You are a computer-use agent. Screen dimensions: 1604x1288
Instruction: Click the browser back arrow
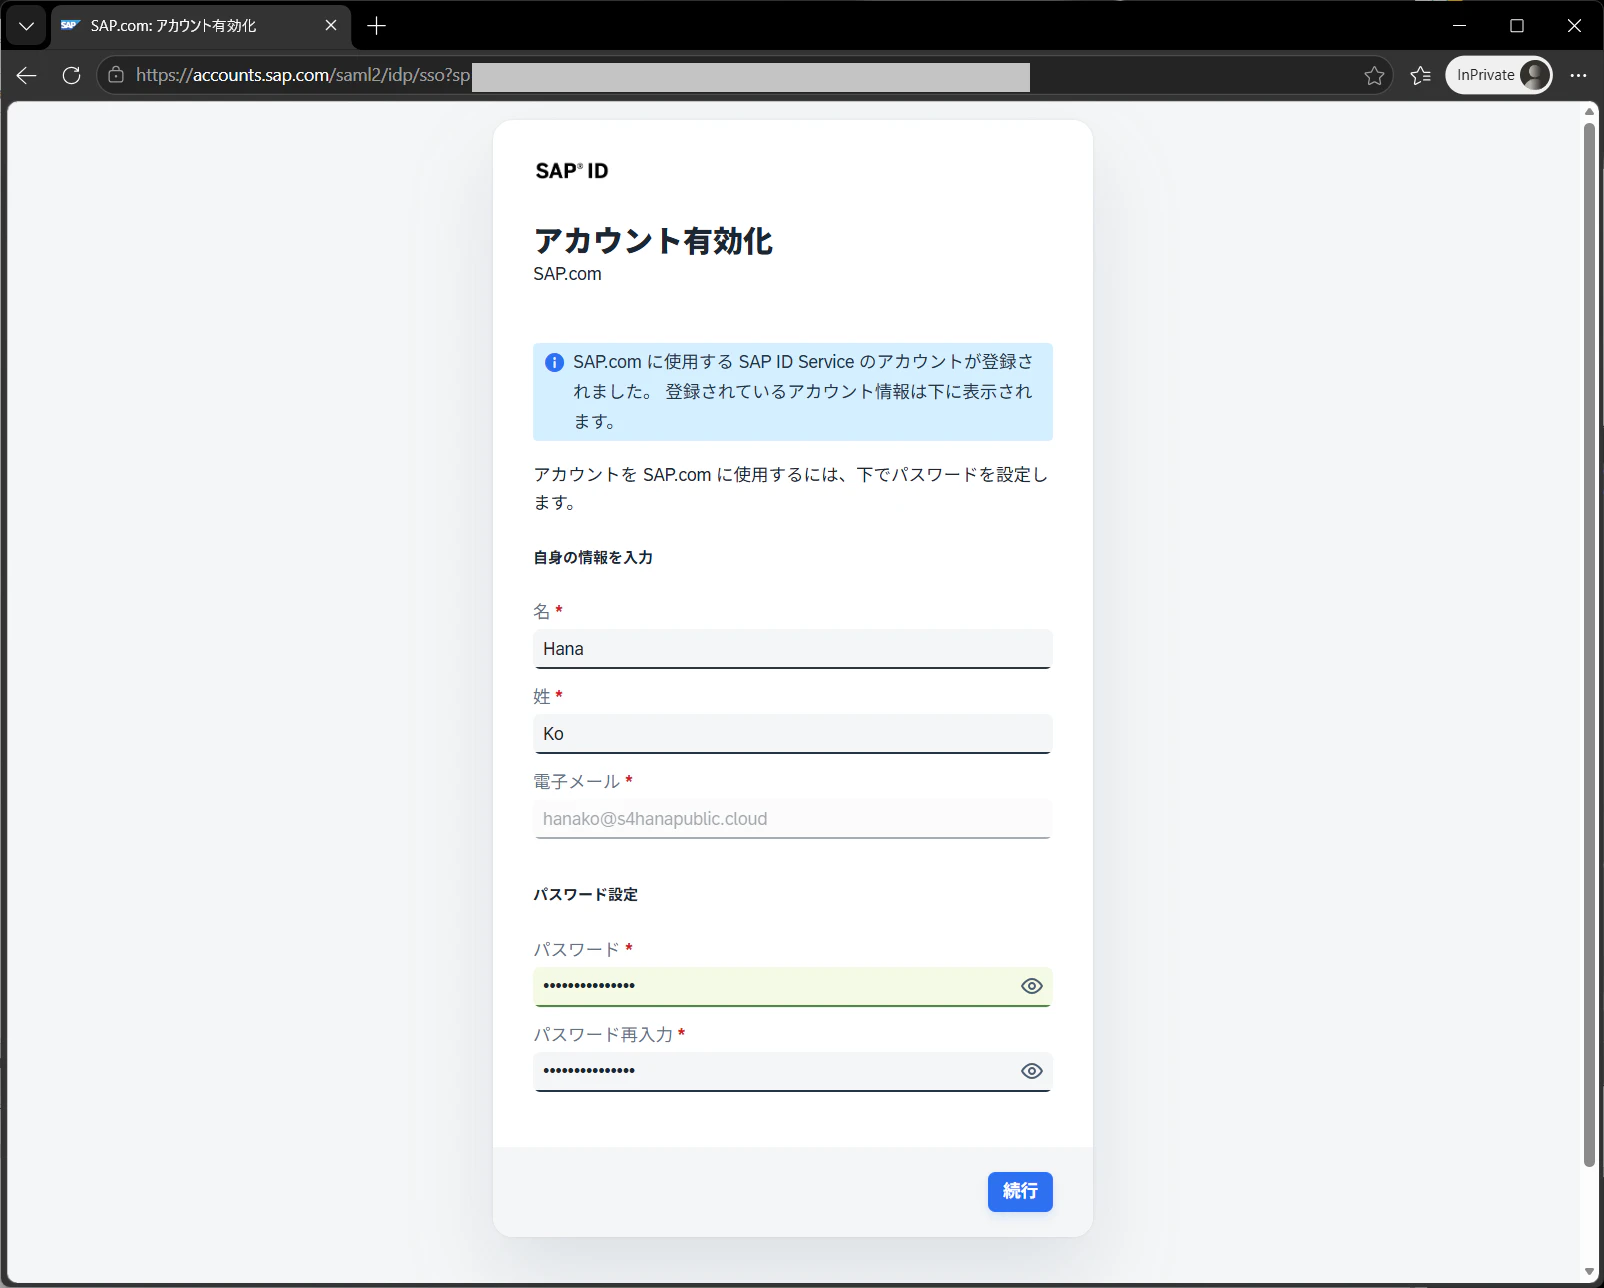[27, 75]
